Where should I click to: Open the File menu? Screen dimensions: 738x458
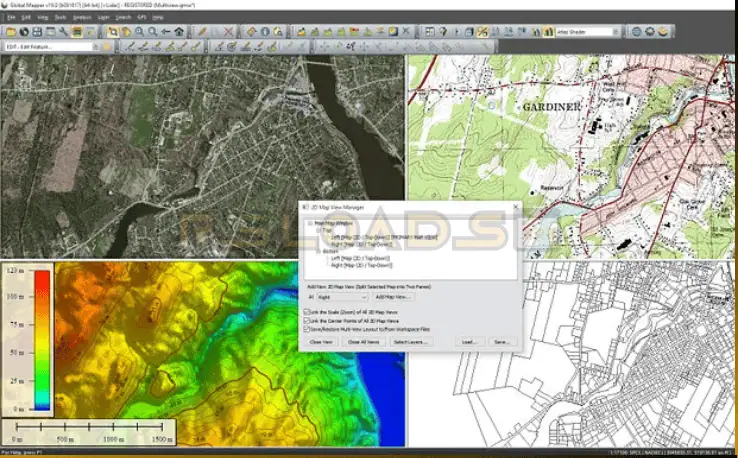[11, 17]
